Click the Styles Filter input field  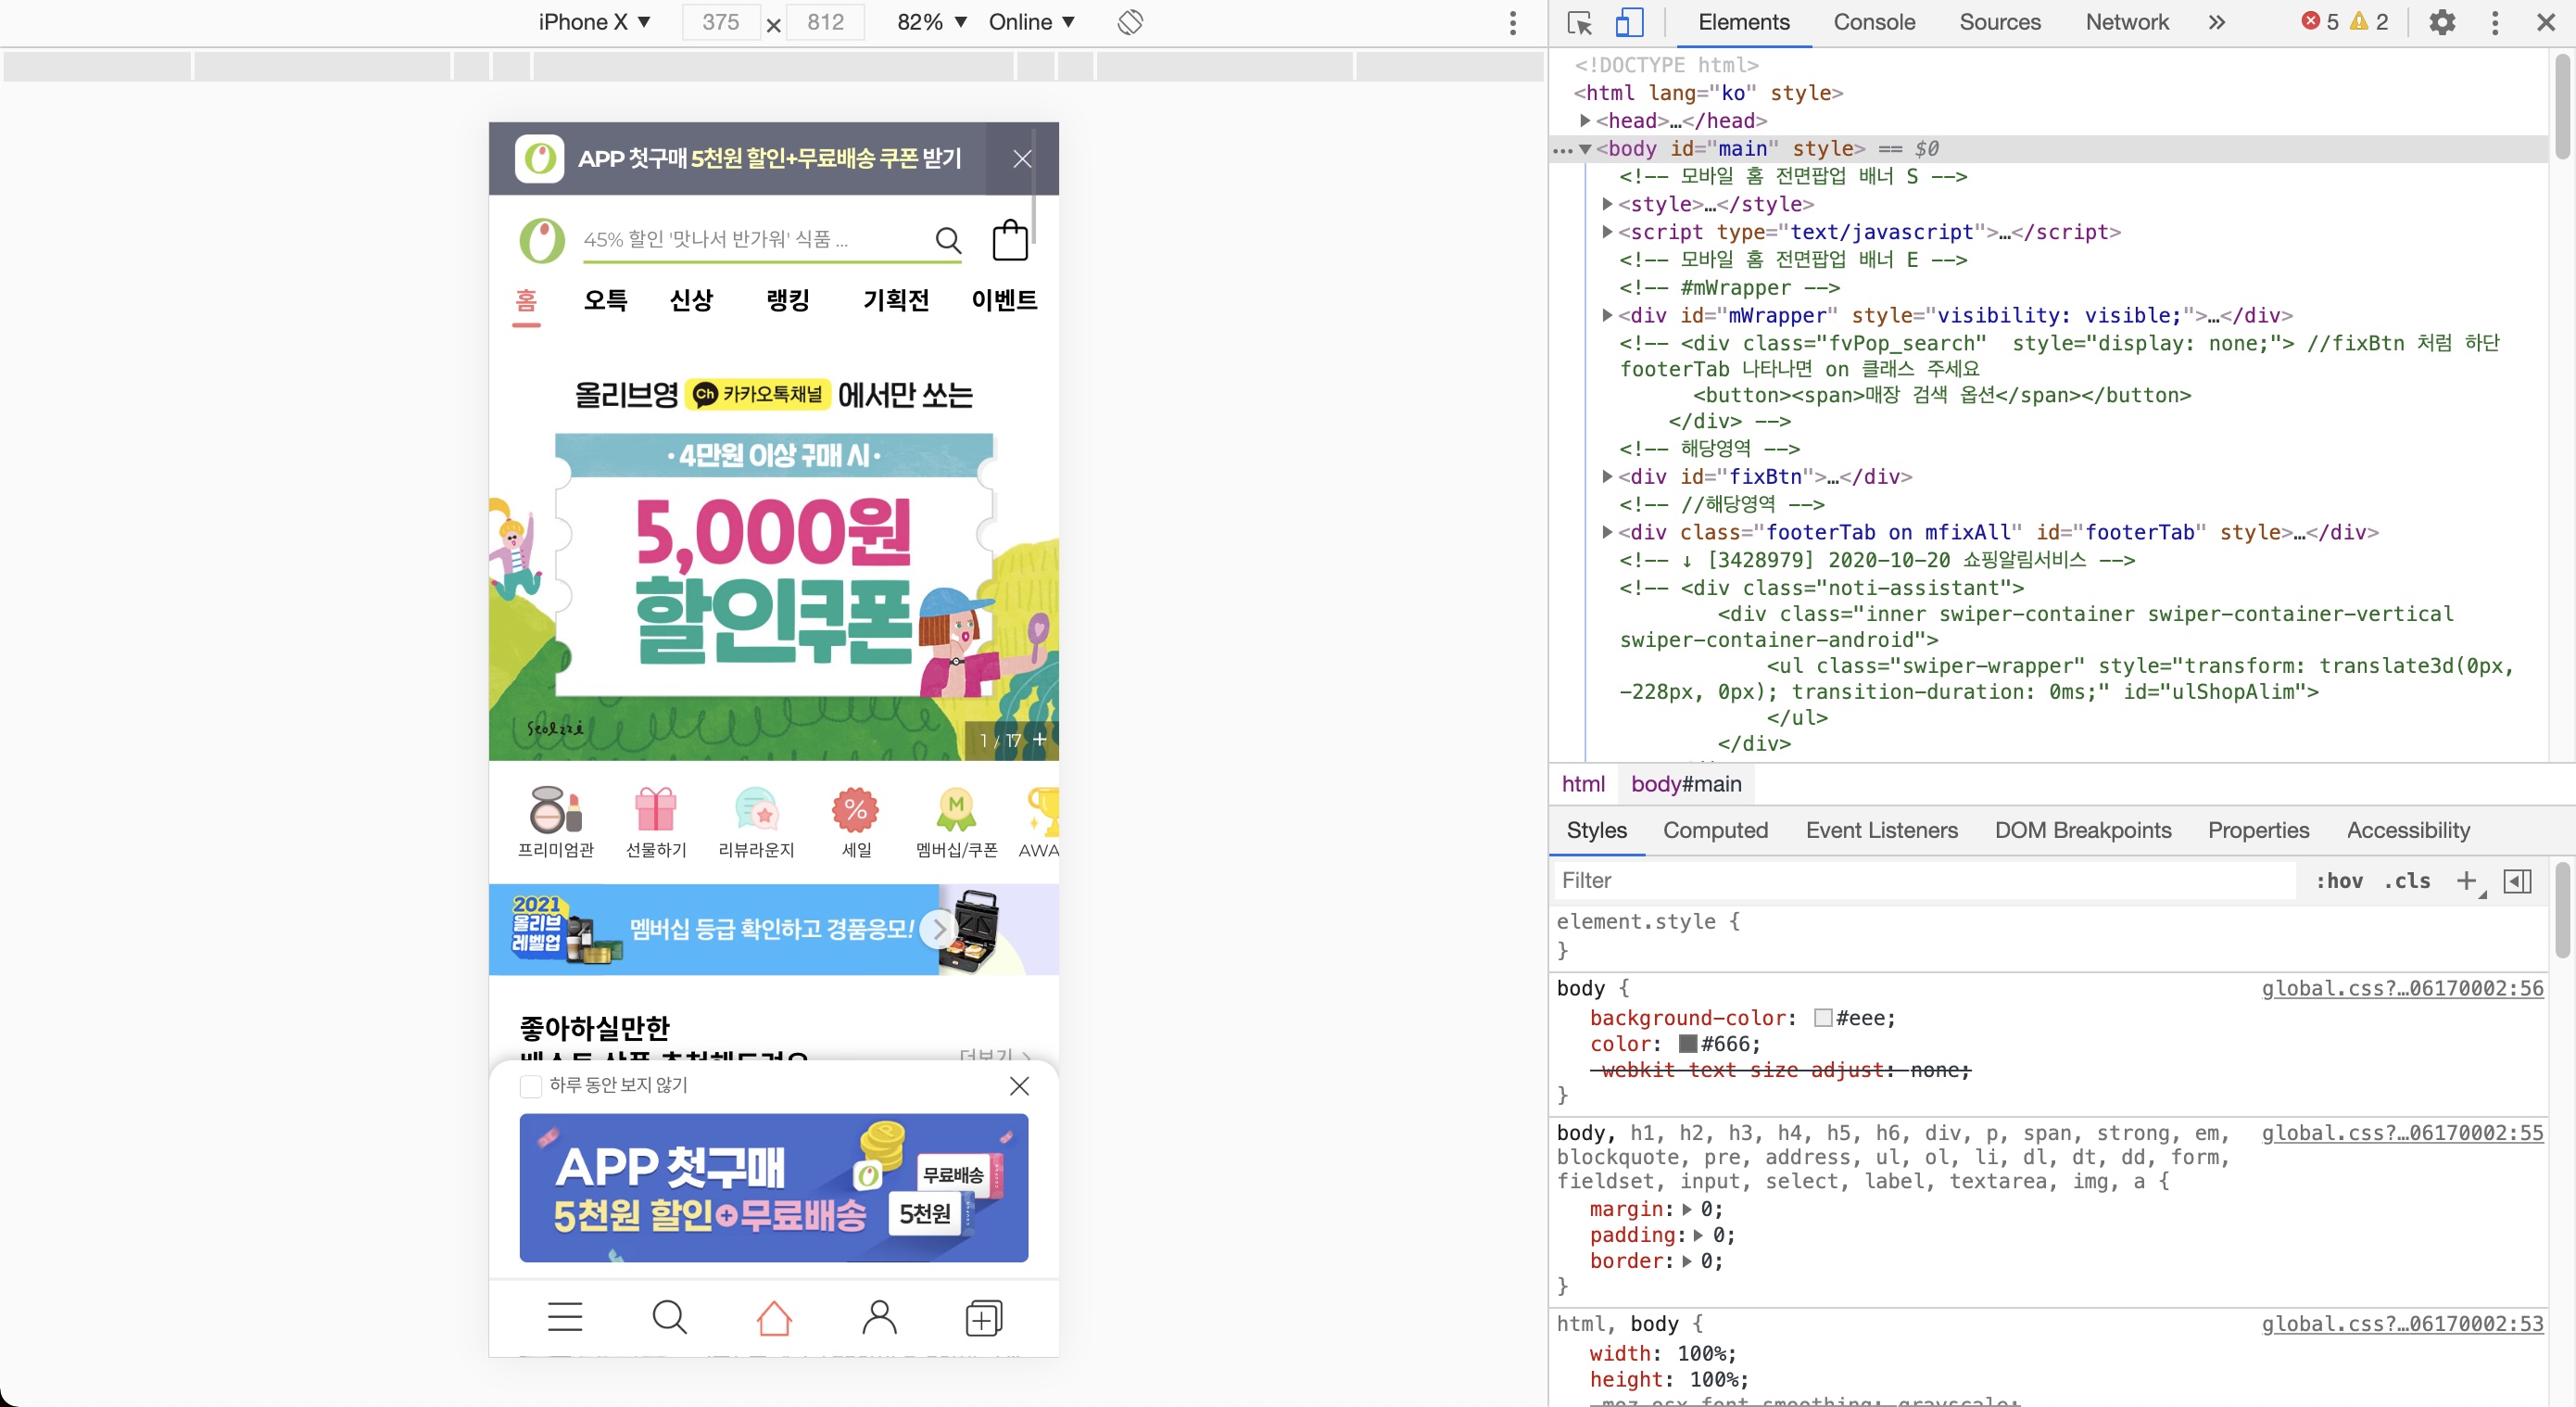point(1920,881)
